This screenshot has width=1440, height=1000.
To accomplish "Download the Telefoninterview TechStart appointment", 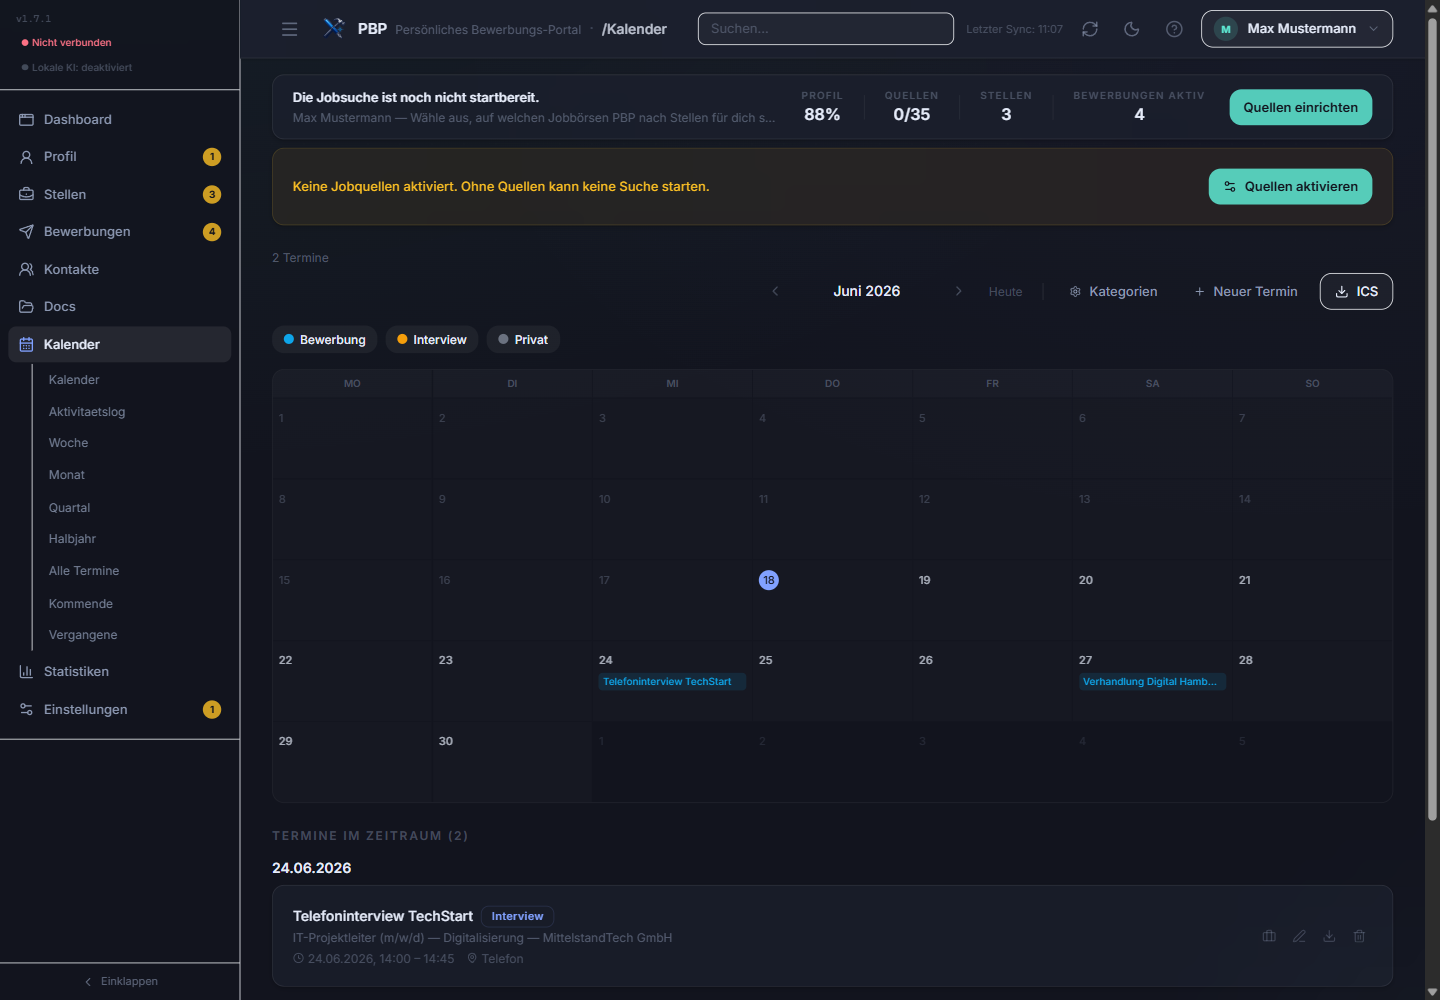I will coord(1329,936).
